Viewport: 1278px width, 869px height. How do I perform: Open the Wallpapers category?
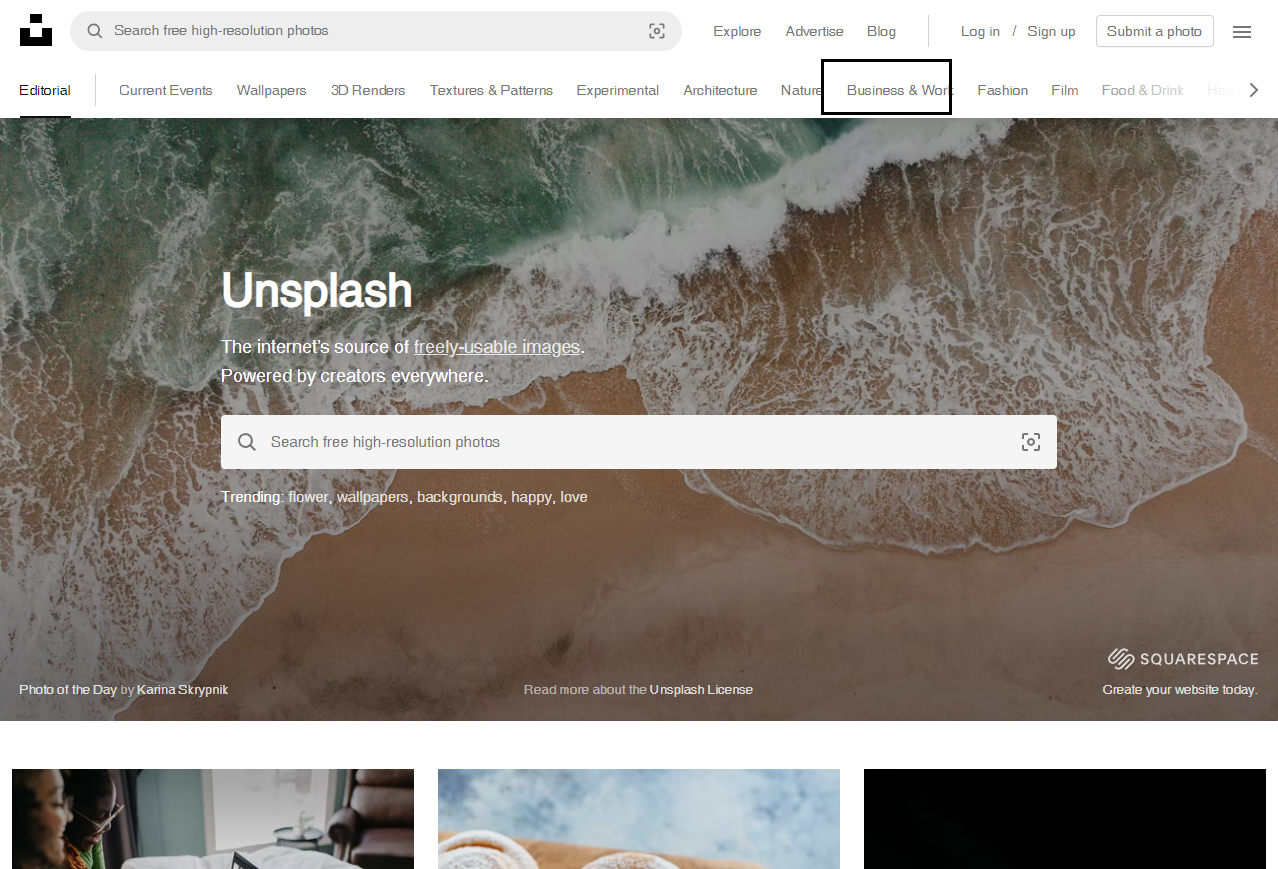click(x=272, y=90)
